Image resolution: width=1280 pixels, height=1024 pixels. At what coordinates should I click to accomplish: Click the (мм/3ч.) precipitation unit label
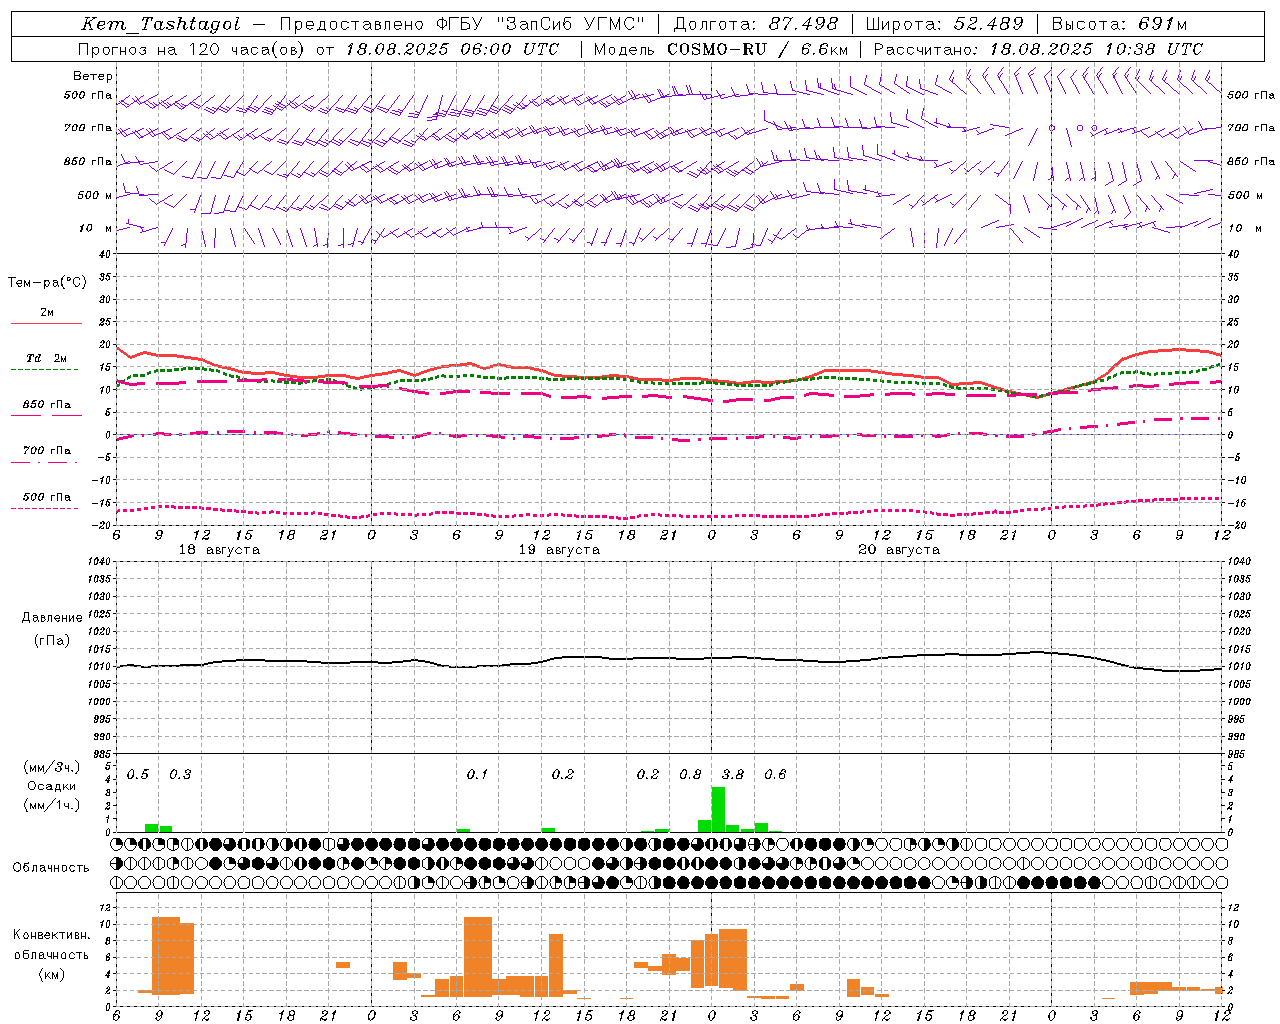tap(51, 768)
